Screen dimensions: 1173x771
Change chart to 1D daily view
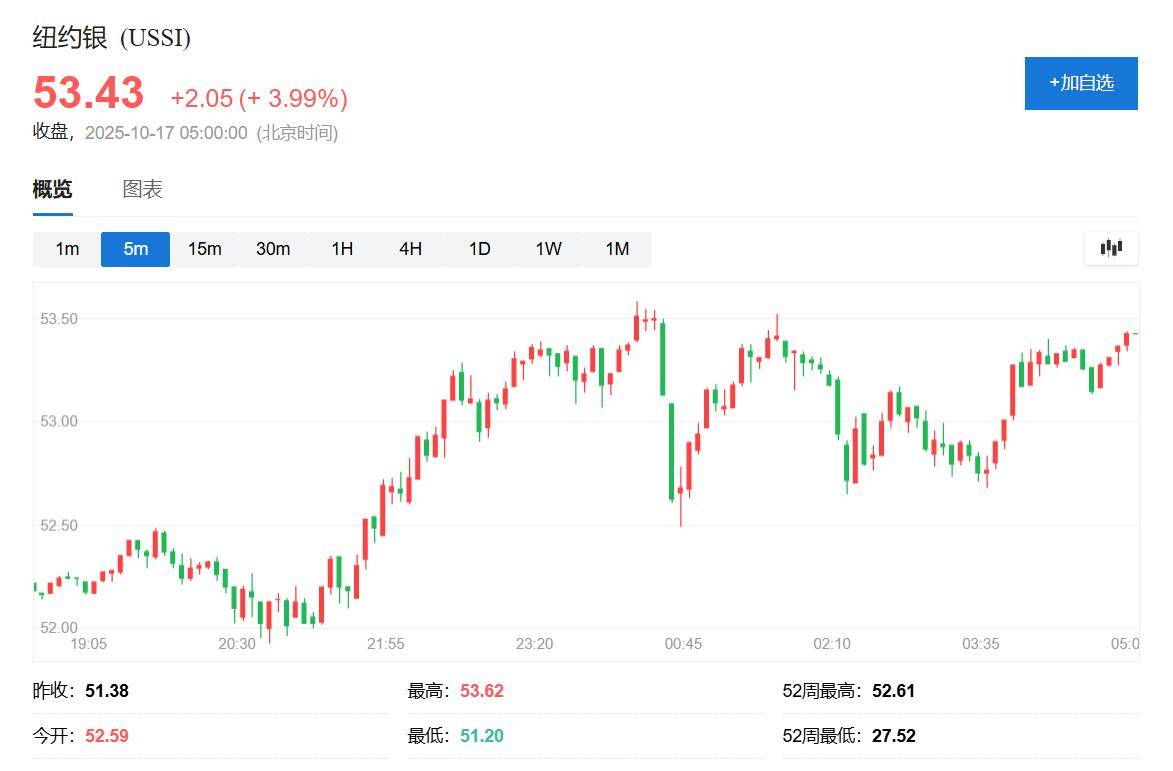pos(479,249)
